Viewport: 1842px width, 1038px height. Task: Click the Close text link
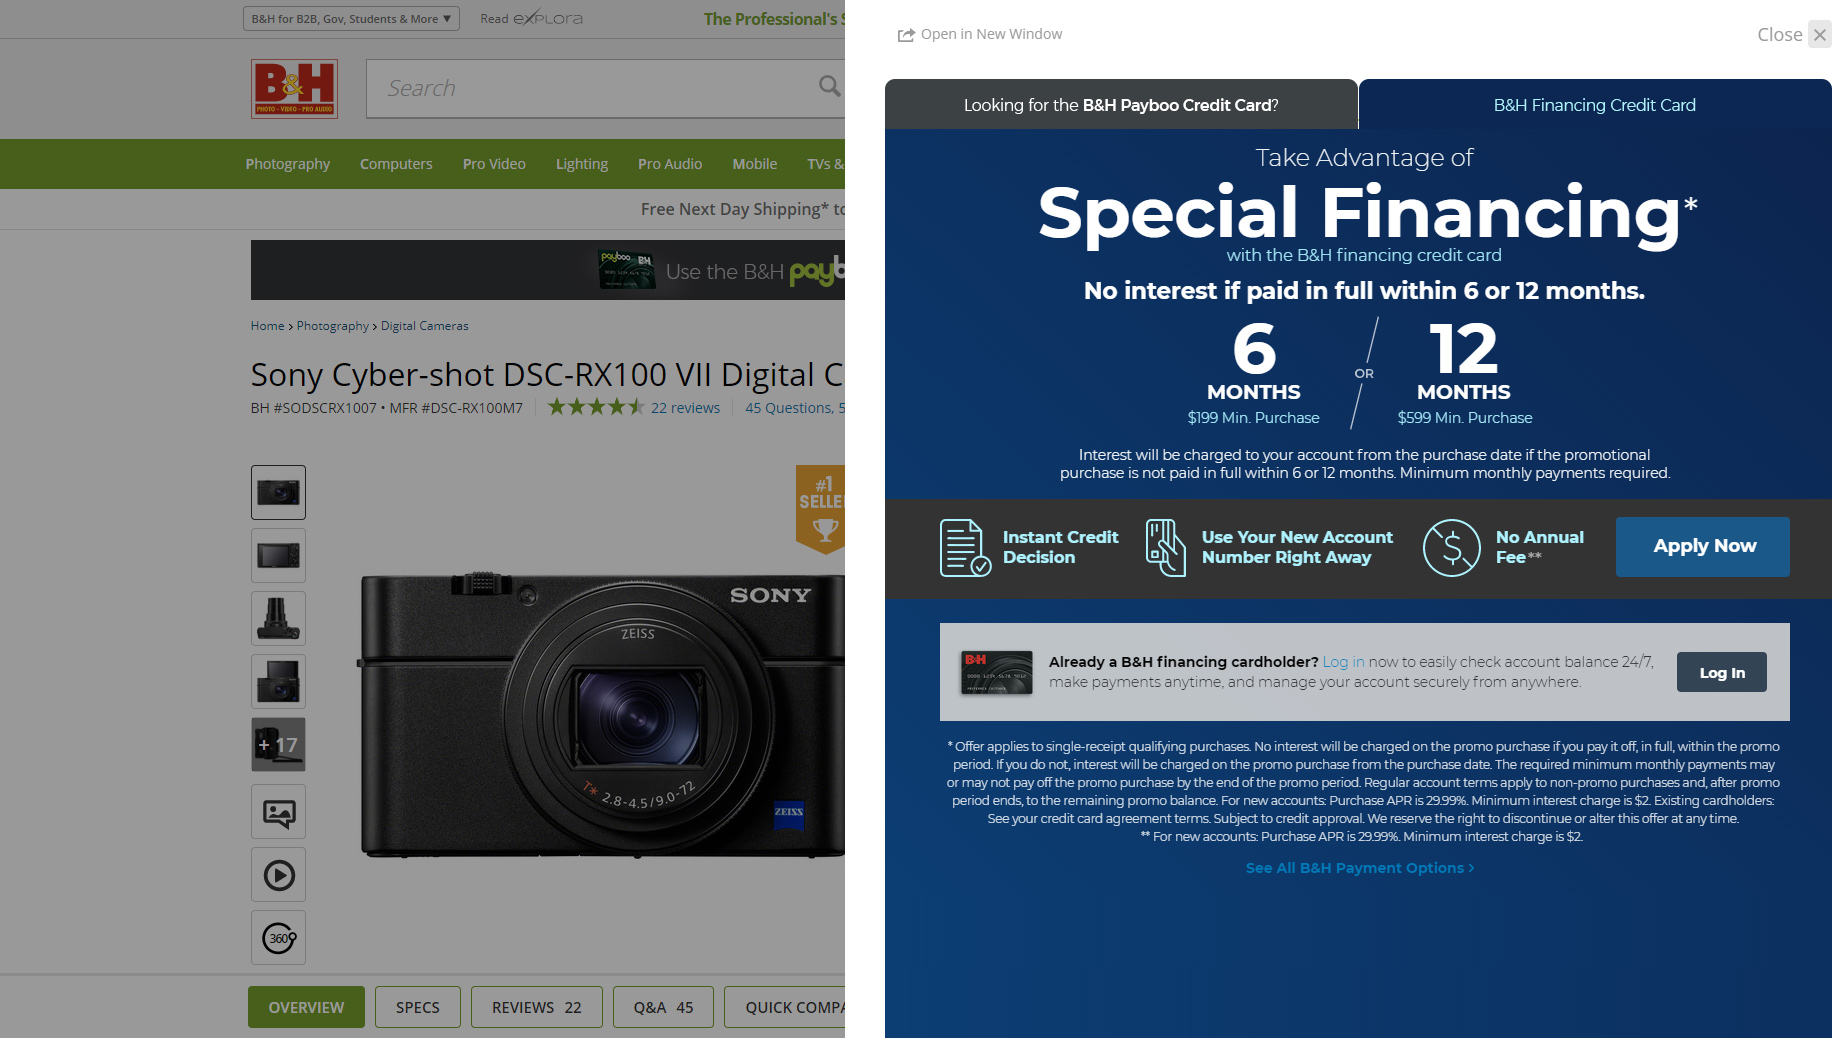1779,35
